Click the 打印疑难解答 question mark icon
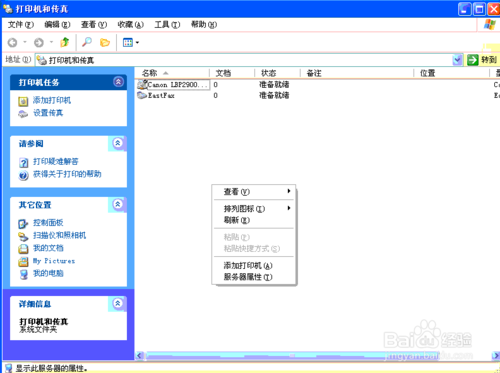Image resolution: width=500 pixels, height=373 pixels. click(x=23, y=163)
